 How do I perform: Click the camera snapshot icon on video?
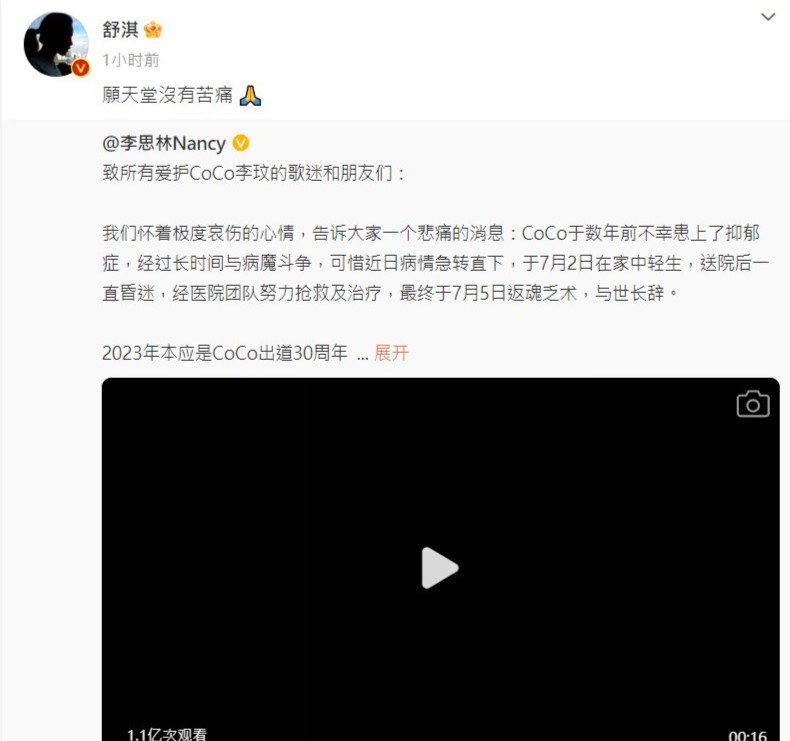click(x=753, y=404)
